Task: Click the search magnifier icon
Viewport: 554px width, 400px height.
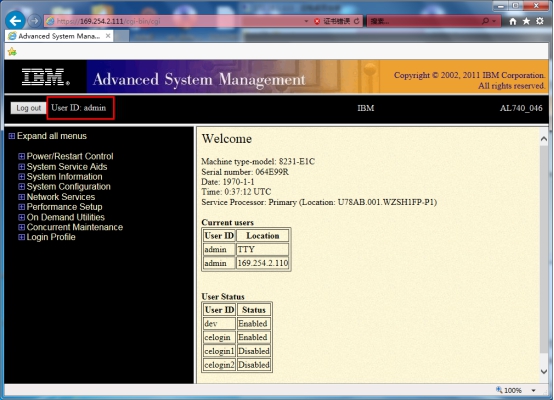Action: pyautogui.click(x=485, y=21)
